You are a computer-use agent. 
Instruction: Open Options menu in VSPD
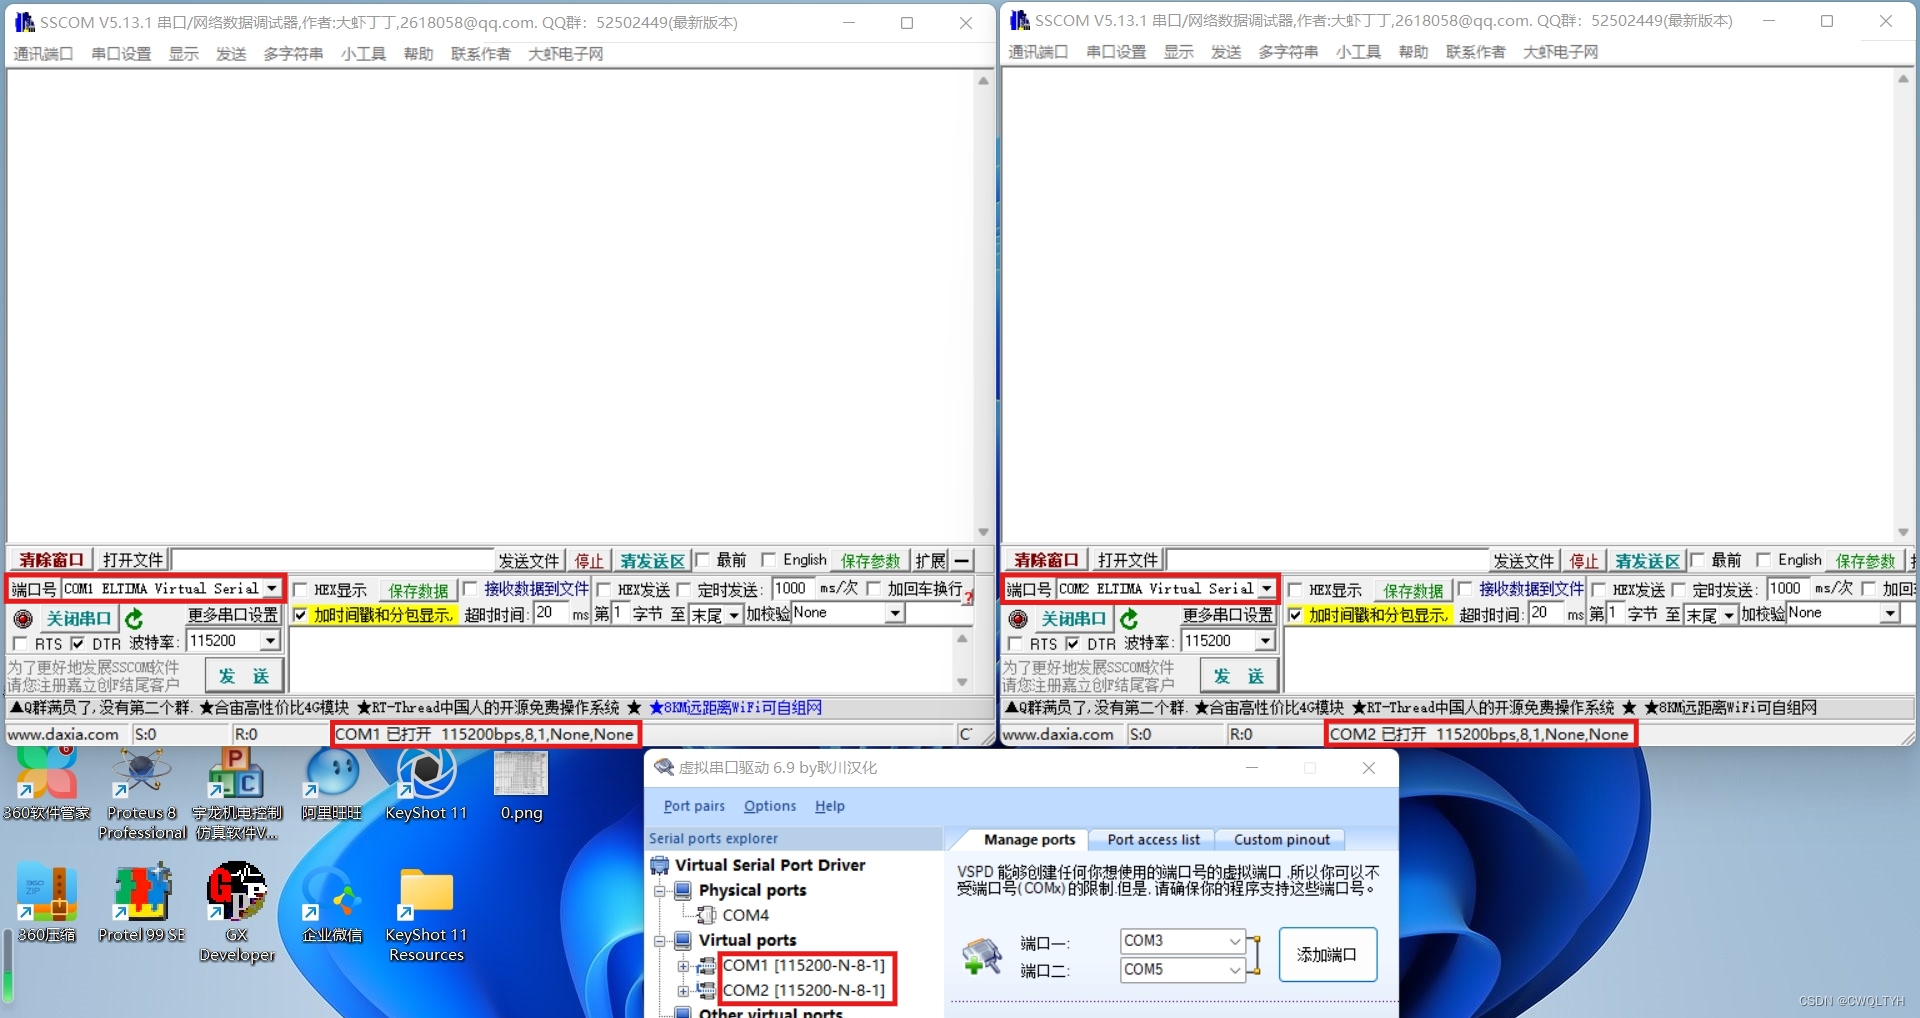click(770, 806)
